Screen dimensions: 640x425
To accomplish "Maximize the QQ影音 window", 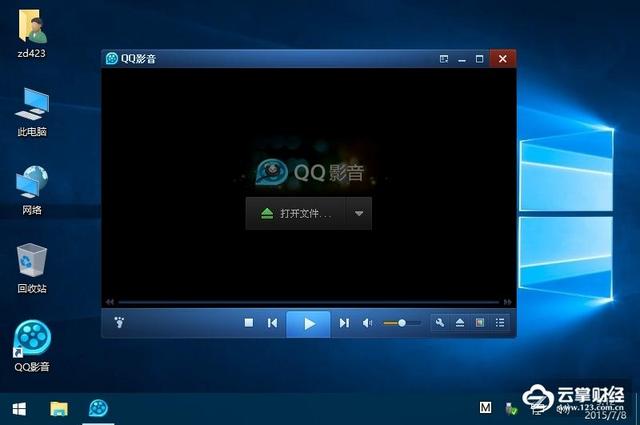I will tap(480, 59).
